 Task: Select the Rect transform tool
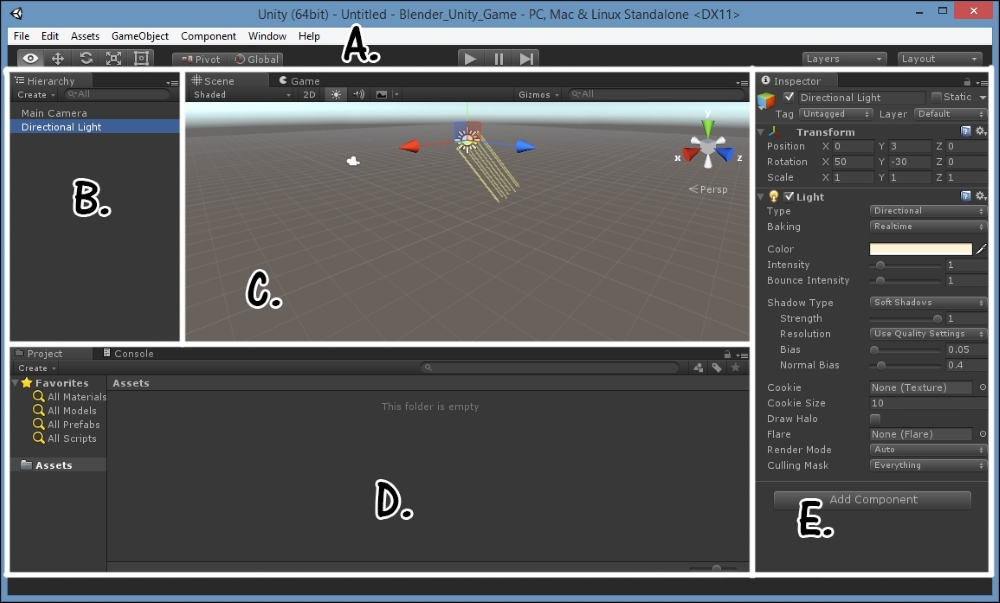tap(141, 59)
